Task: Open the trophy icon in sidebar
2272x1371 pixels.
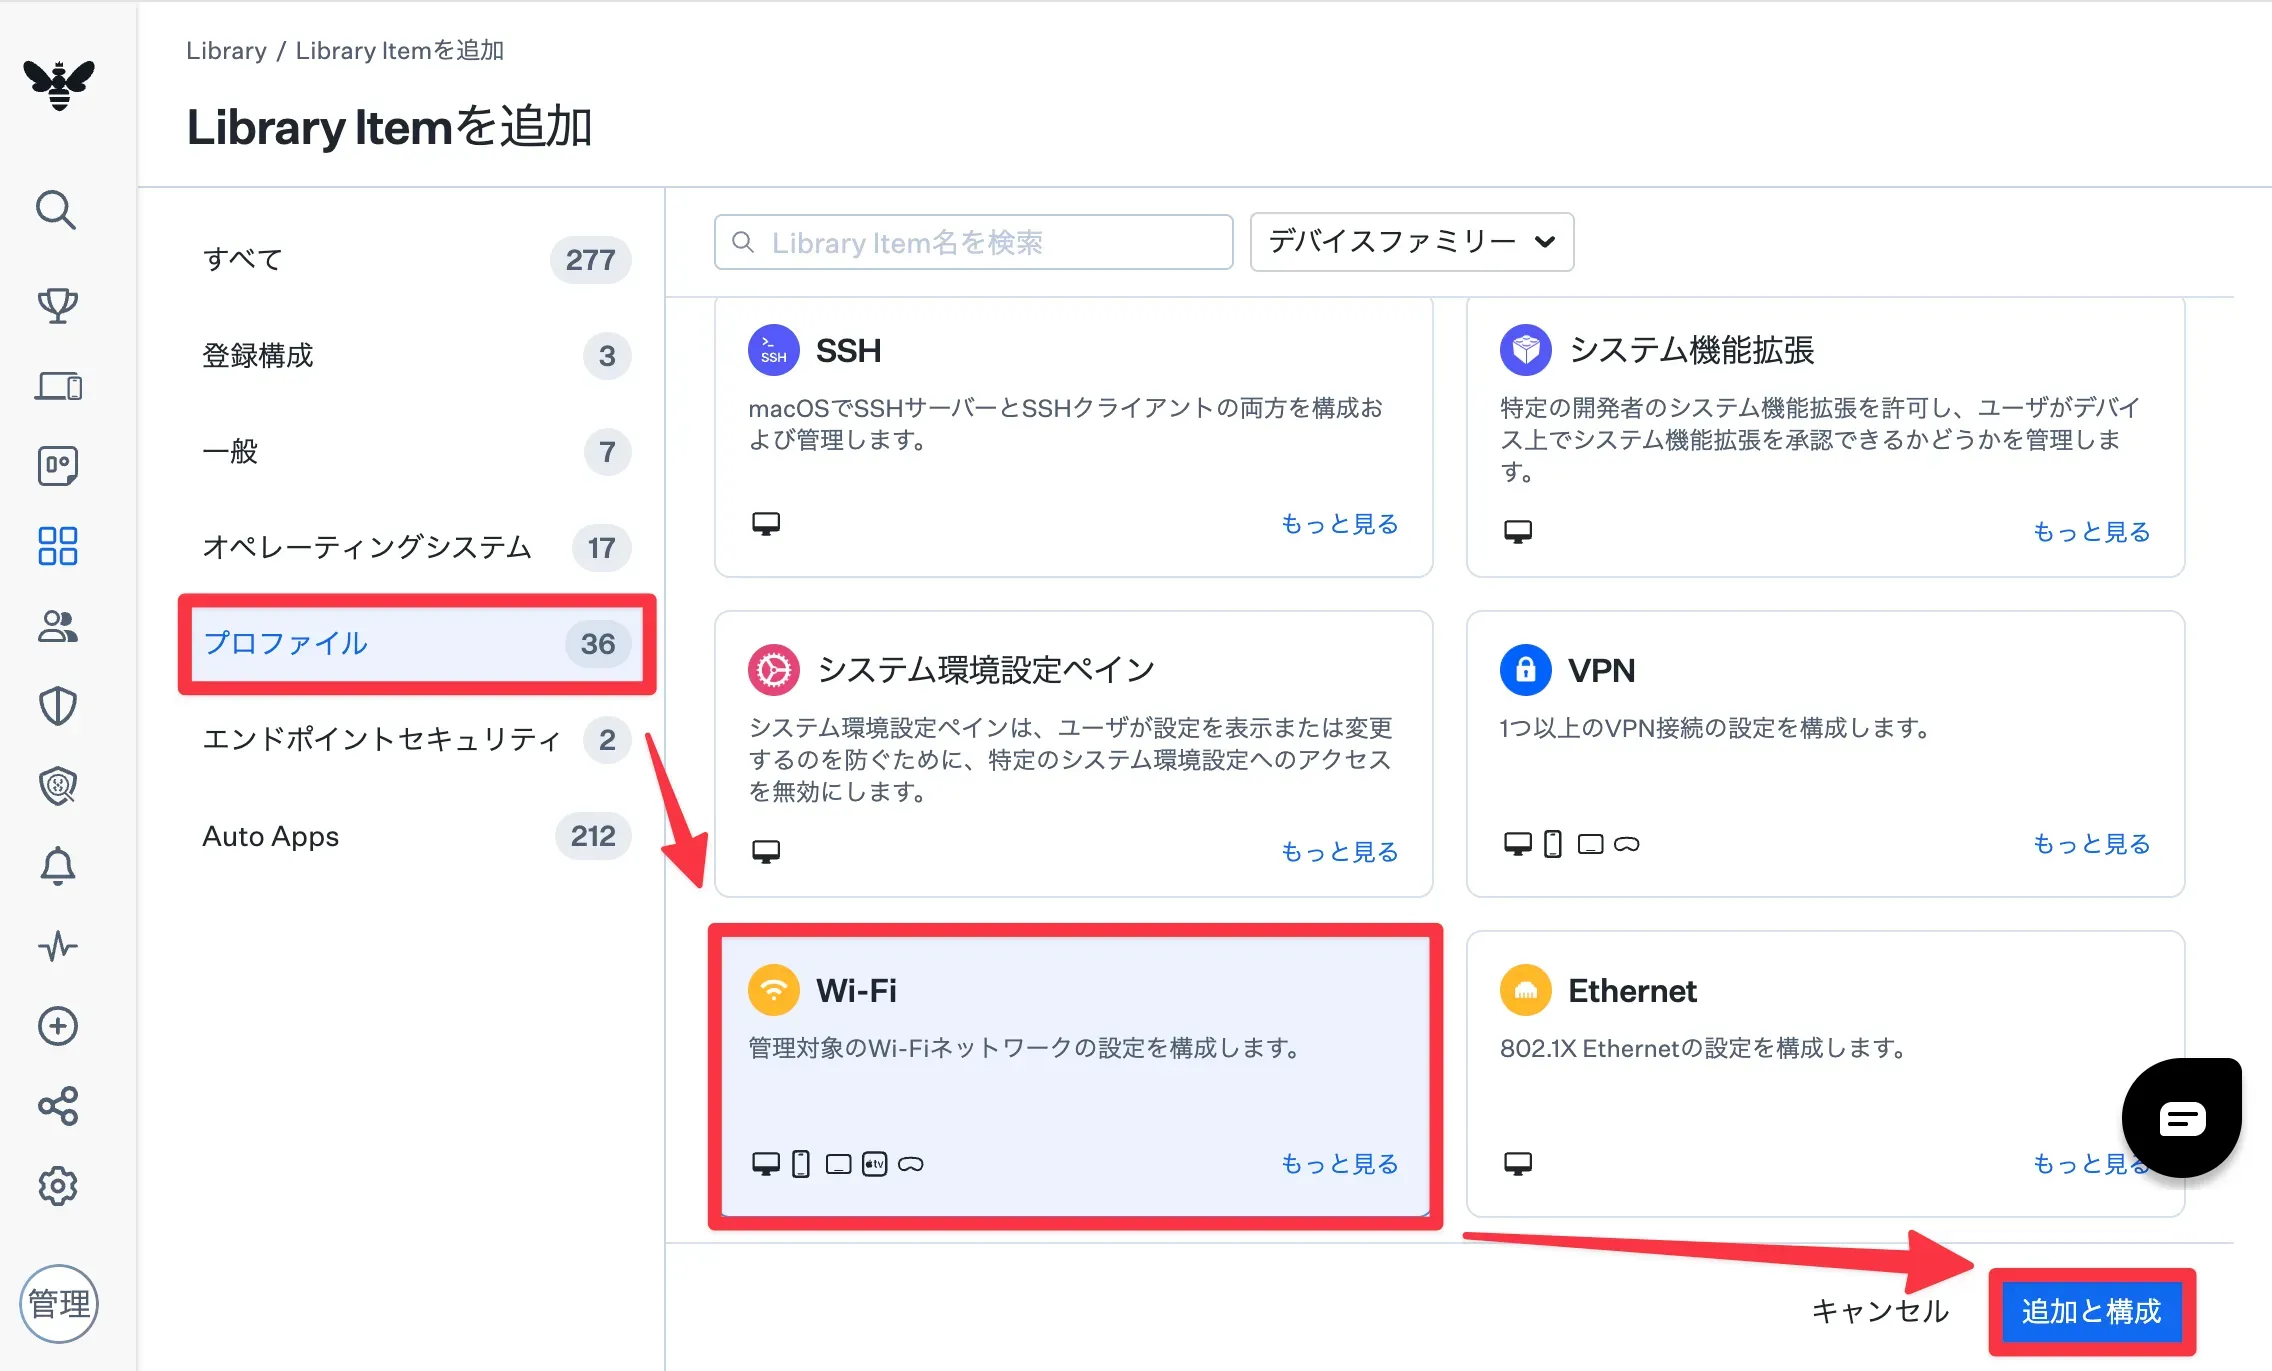Action: tap(57, 305)
